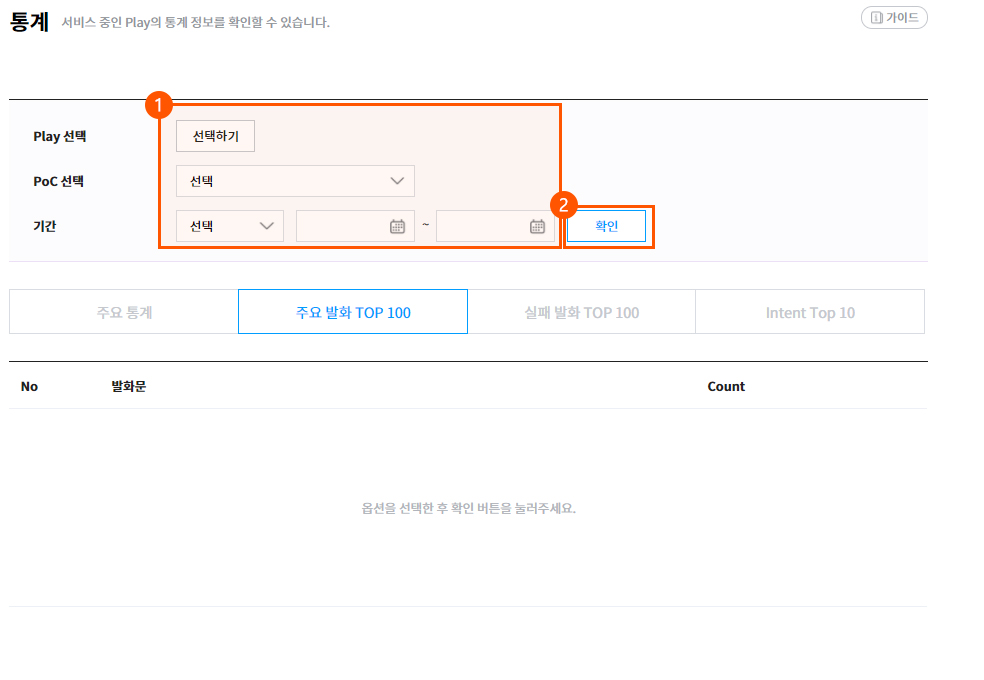Focus the end date input field
Viewport: 984px width, 680px height.
pyautogui.click(x=482, y=226)
